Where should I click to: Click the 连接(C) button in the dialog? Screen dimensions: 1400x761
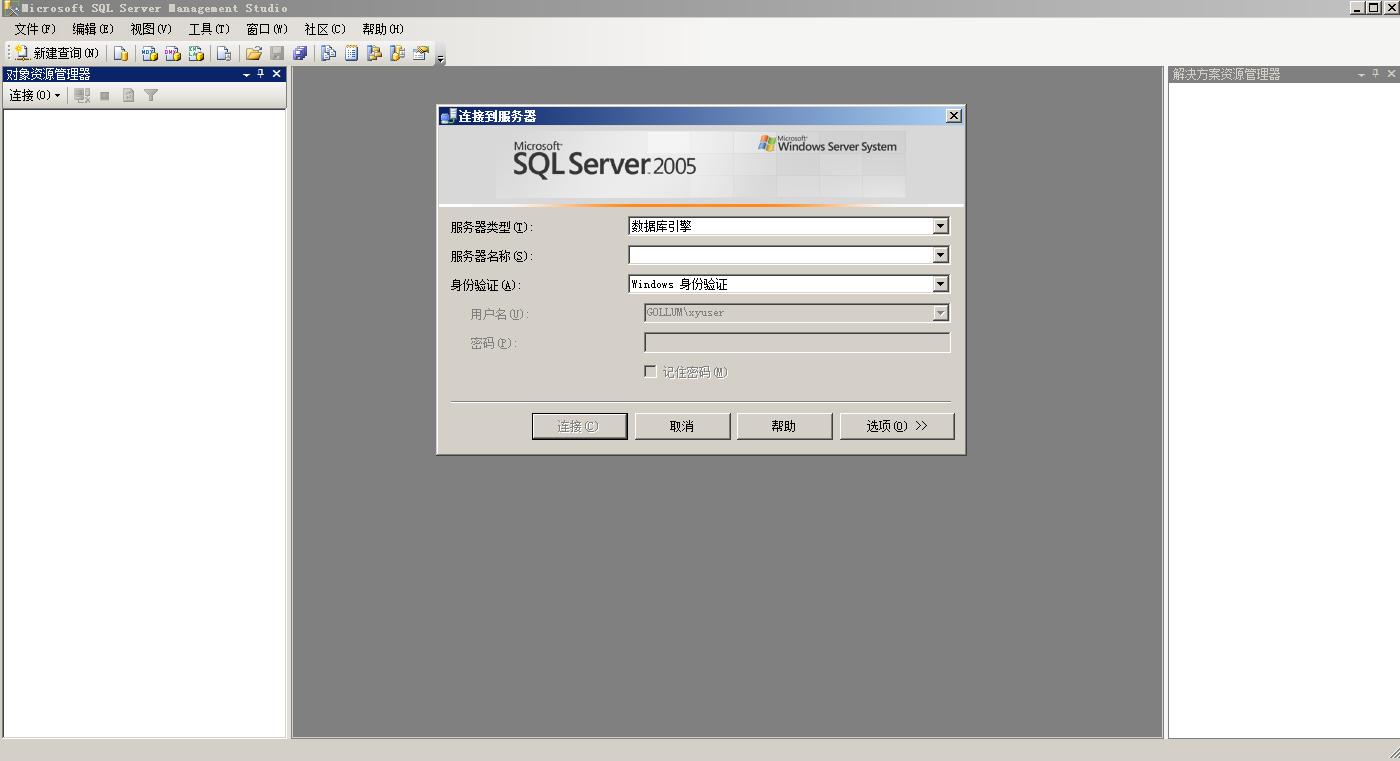pos(580,426)
